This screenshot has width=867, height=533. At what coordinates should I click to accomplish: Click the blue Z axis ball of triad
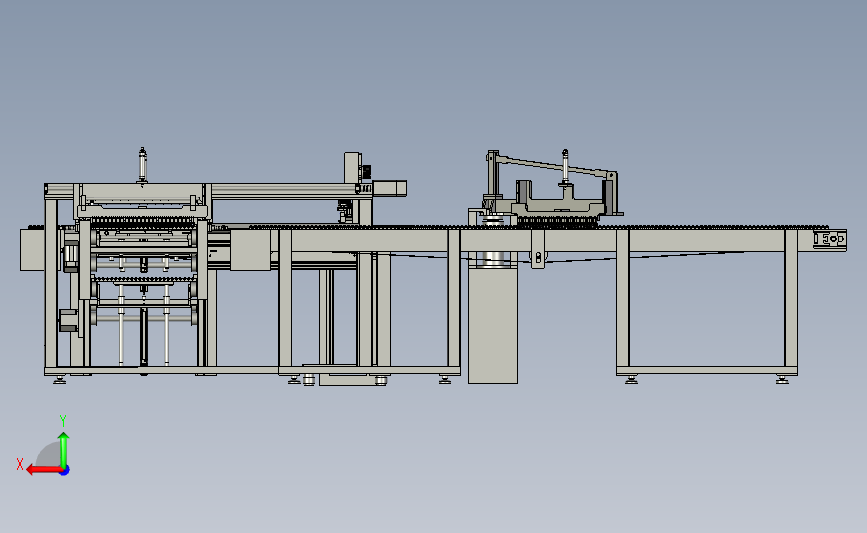[x=65, y=471]
